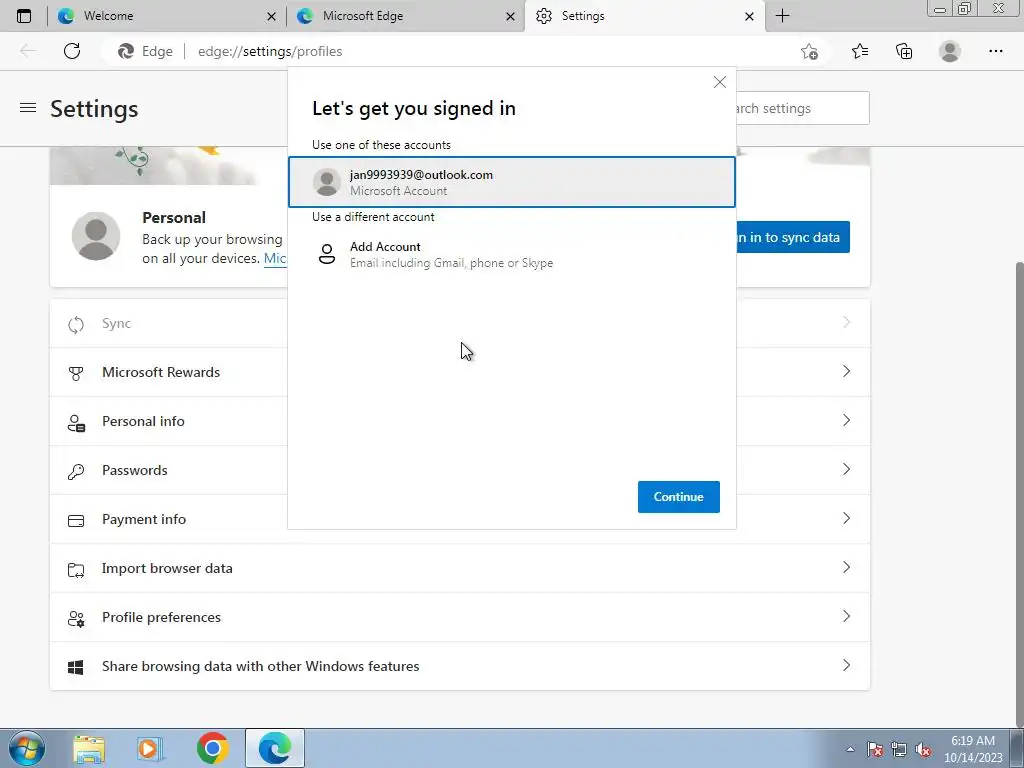Open File Explorer from the taskbar

coord(89,748)
